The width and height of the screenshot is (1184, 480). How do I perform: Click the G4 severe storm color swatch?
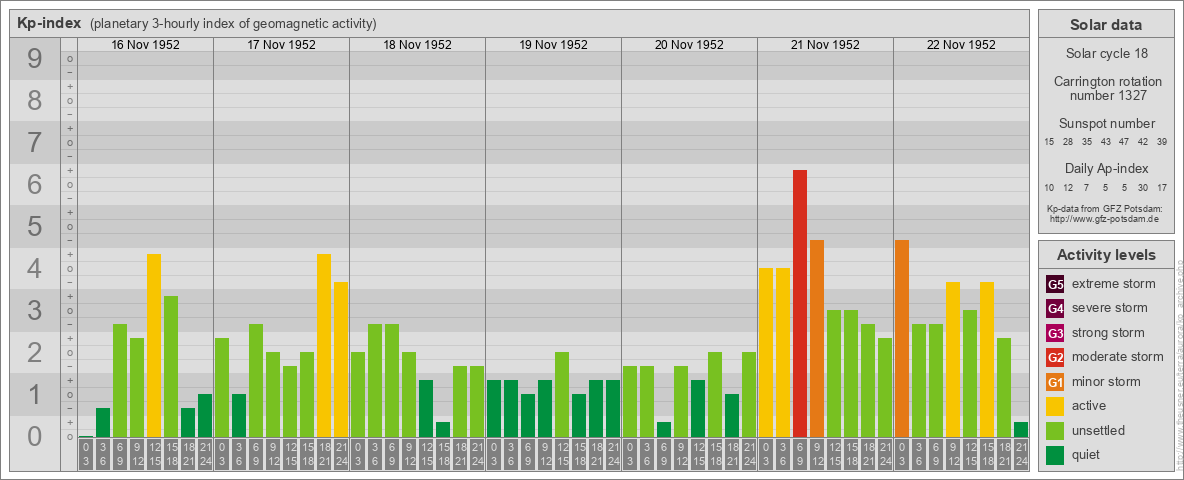pos(1055,308)
